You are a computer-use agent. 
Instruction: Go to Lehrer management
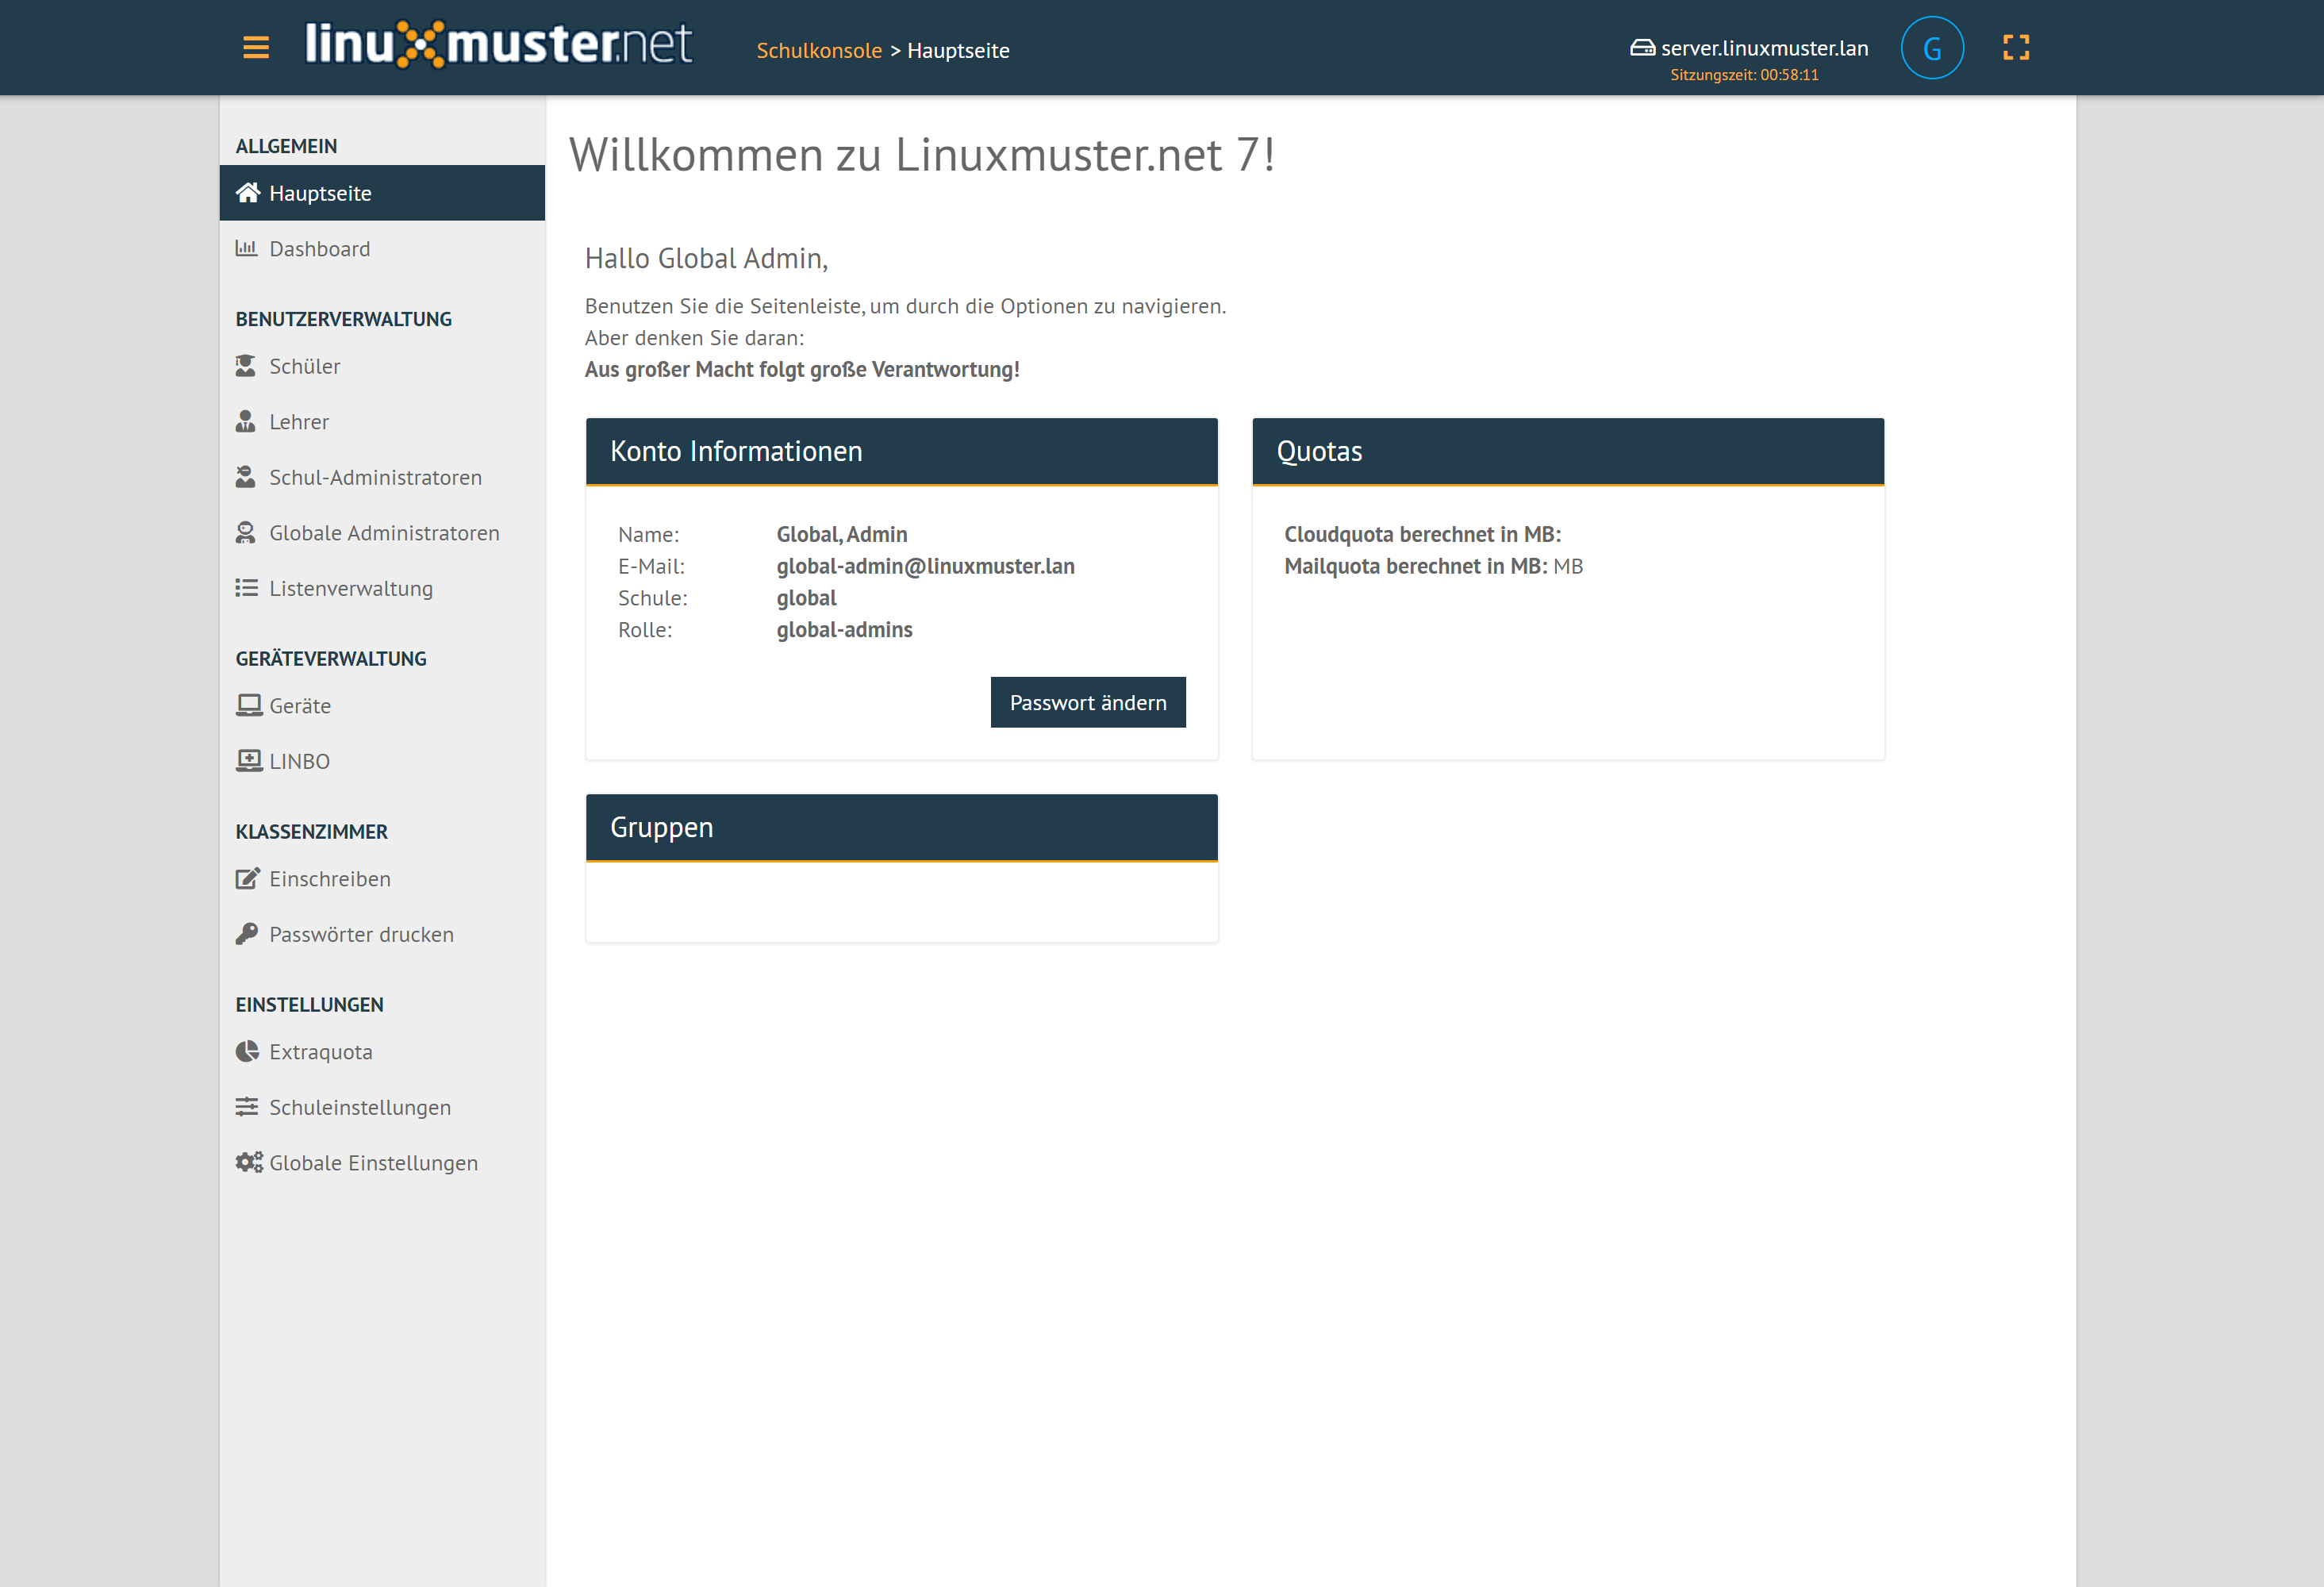tap(382, 421)
